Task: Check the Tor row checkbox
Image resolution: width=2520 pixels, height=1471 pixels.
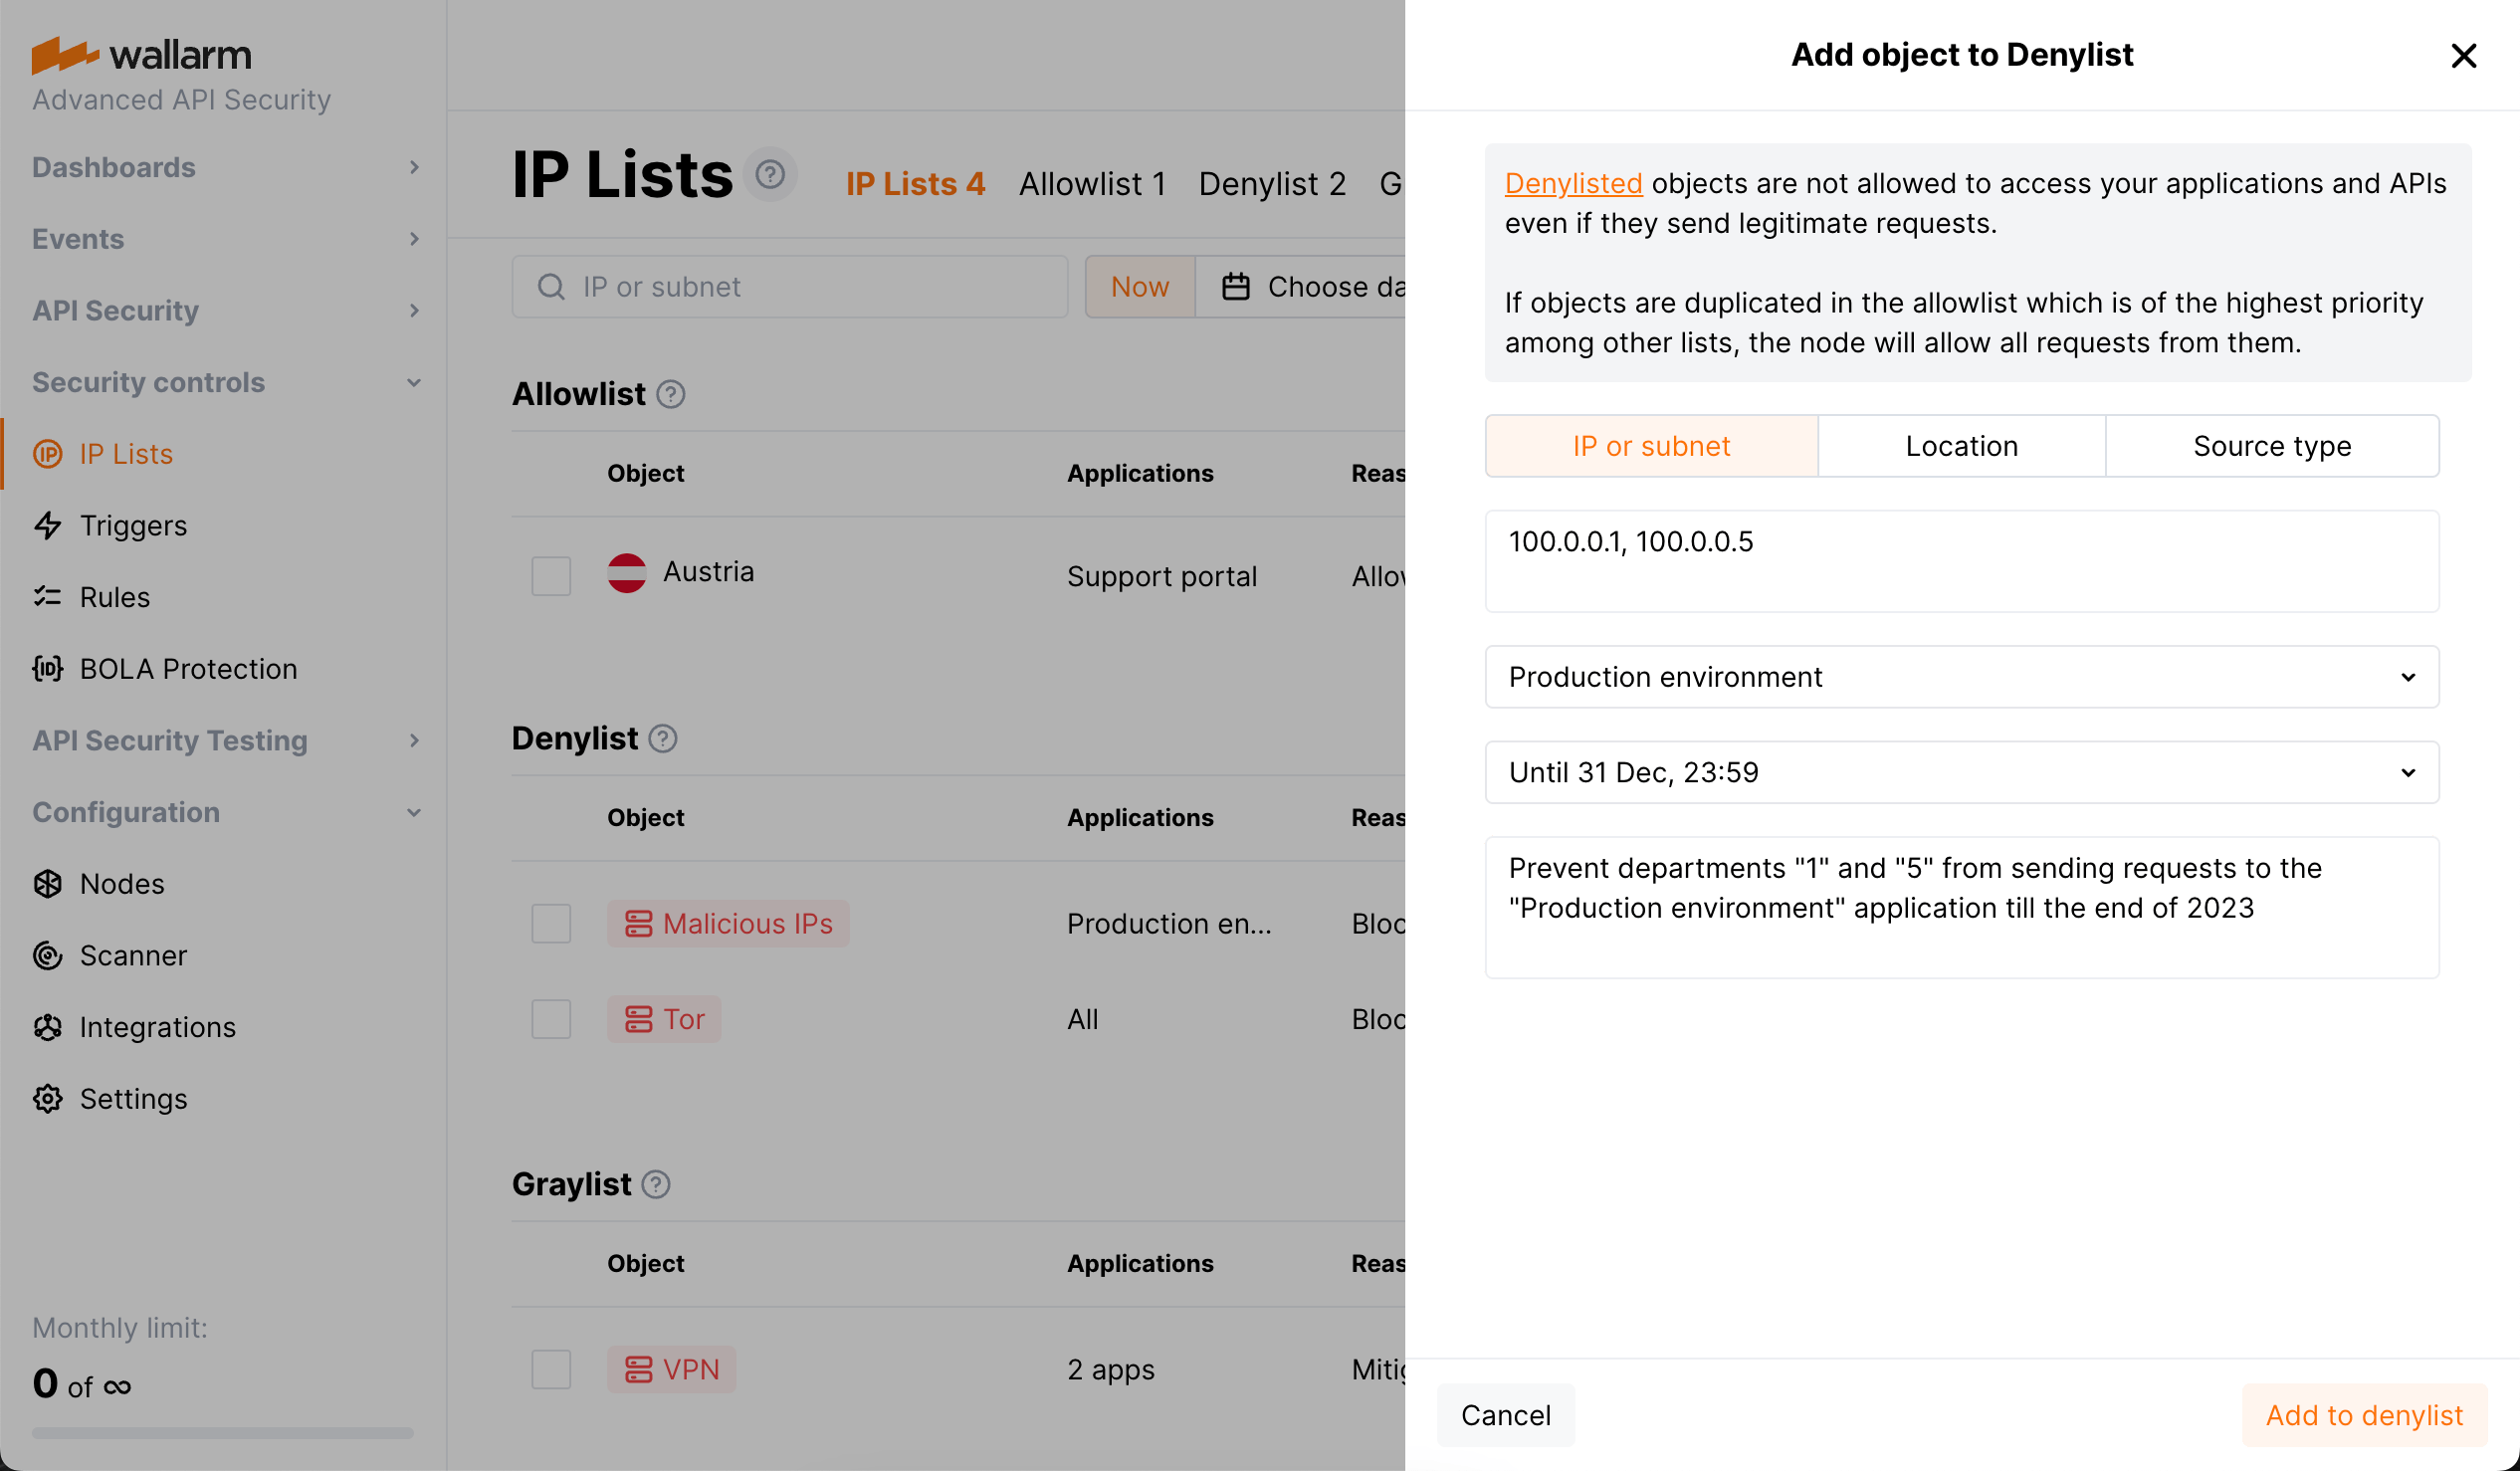Action: (x=550, y=1019)
